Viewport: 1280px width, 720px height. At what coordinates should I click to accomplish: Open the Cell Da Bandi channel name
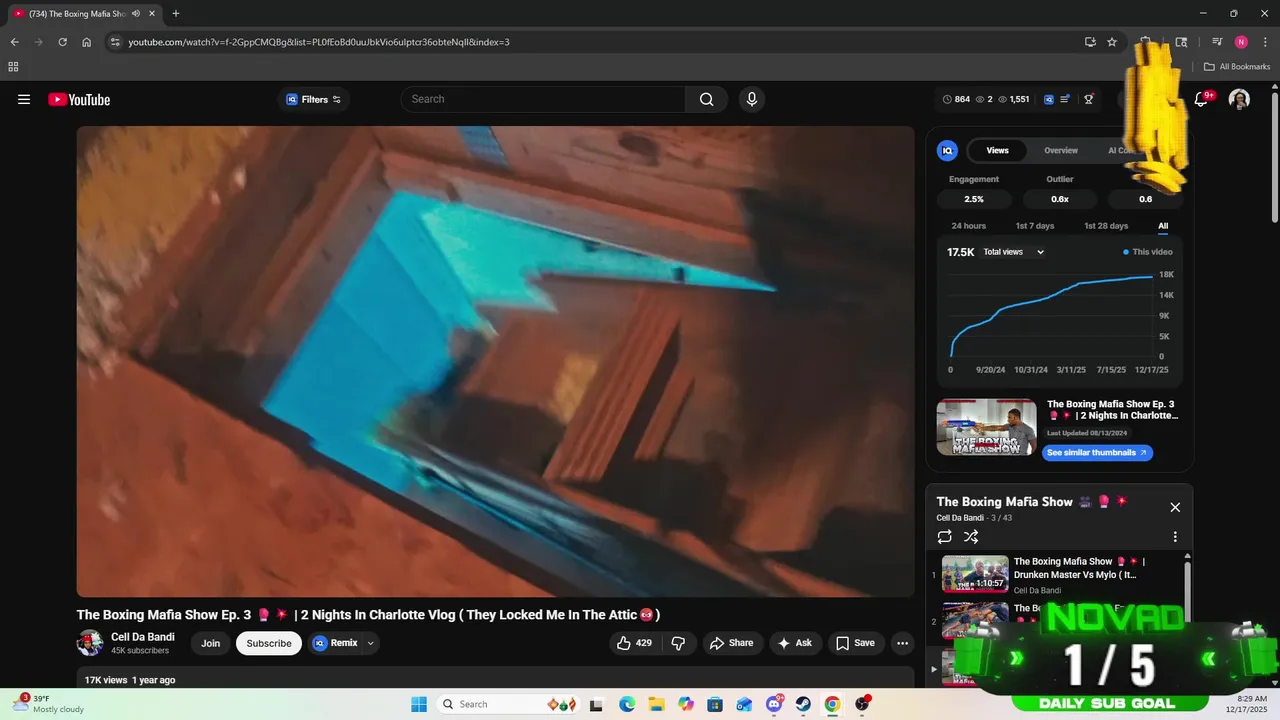coord(143,637)
